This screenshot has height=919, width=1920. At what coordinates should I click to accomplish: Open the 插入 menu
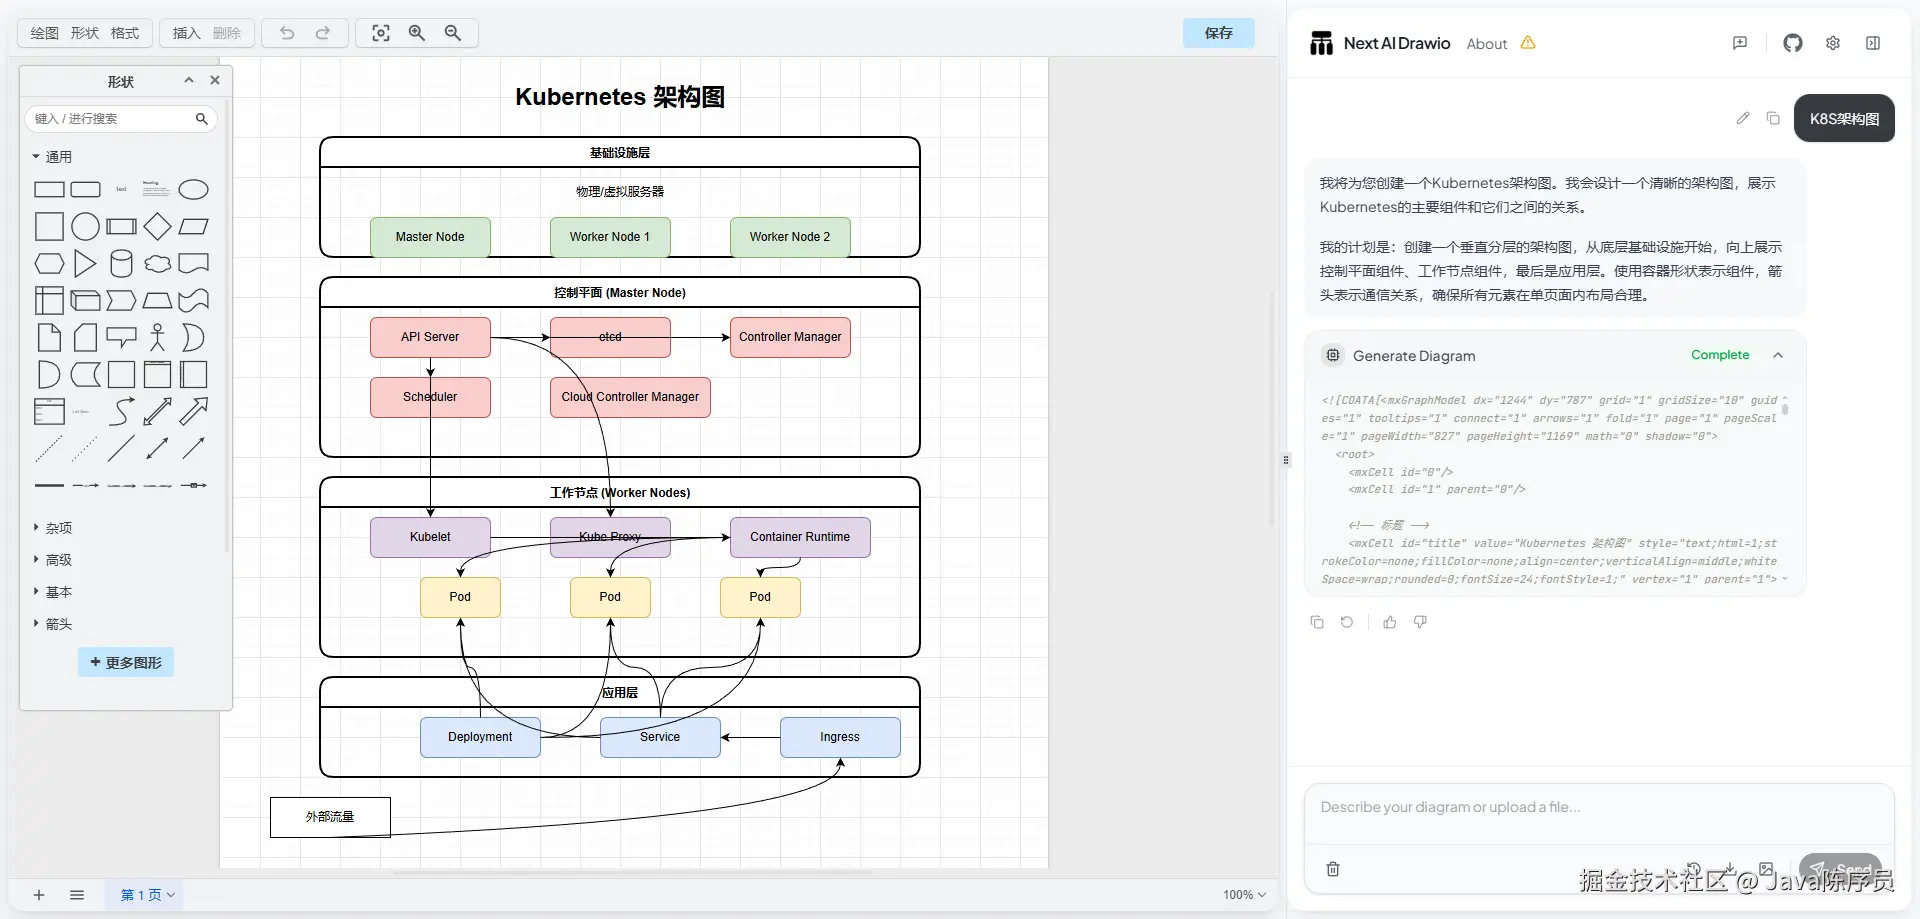[x=186, y=33]
